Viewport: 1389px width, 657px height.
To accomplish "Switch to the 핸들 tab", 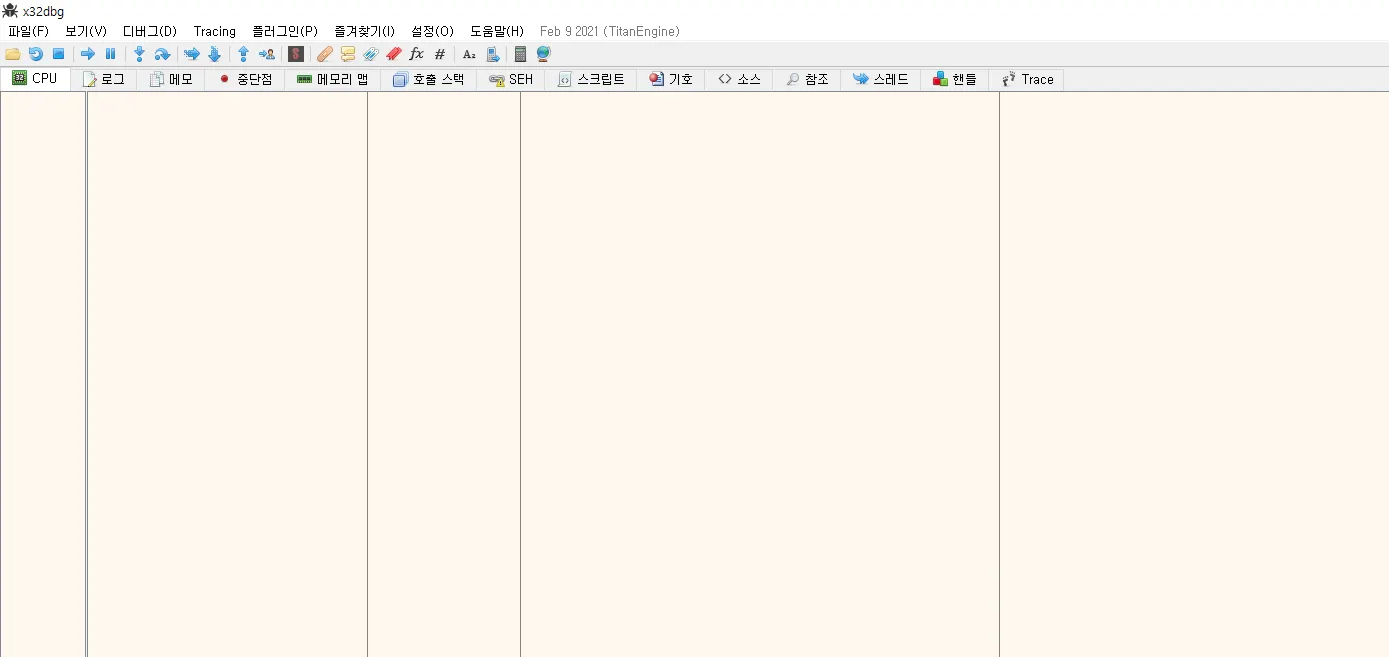I will click(955, 79).
